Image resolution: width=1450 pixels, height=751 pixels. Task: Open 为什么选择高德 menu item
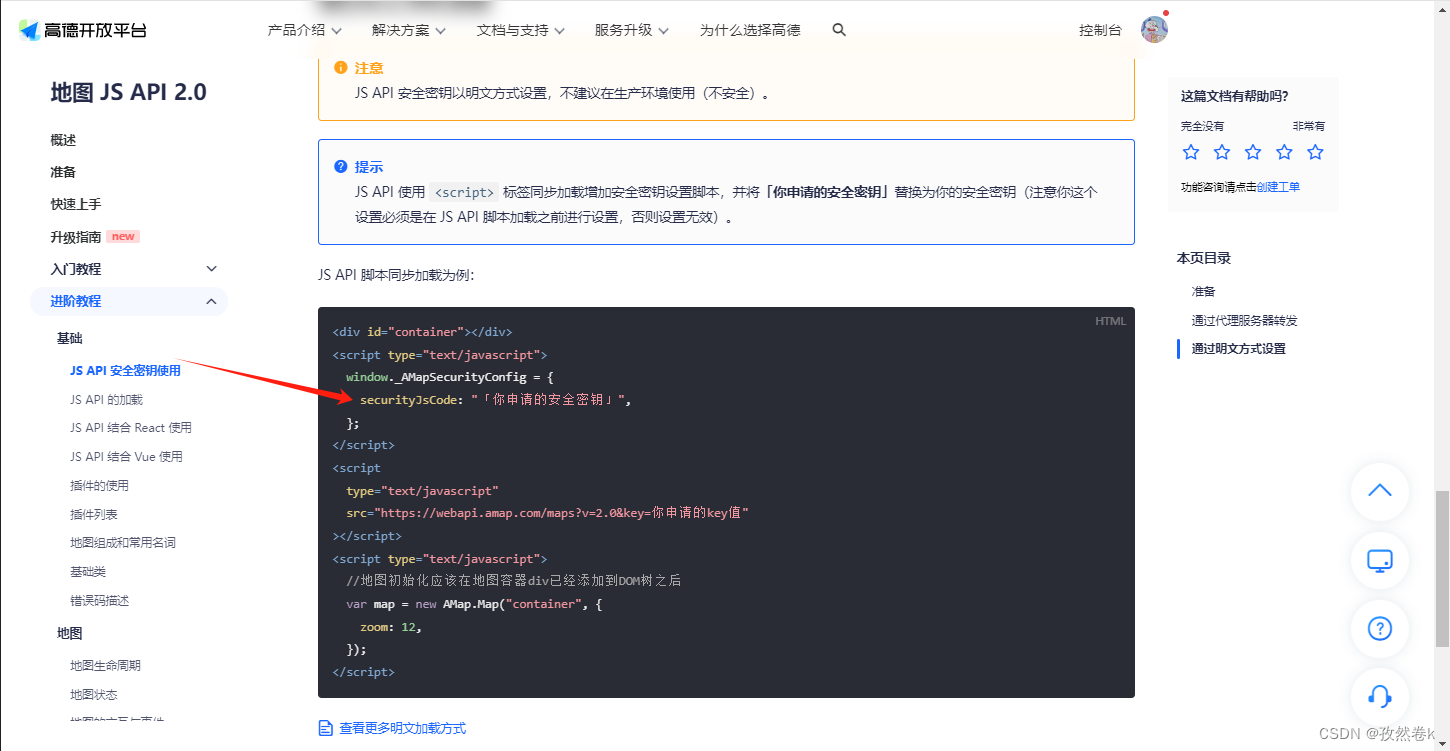point(750,30)
